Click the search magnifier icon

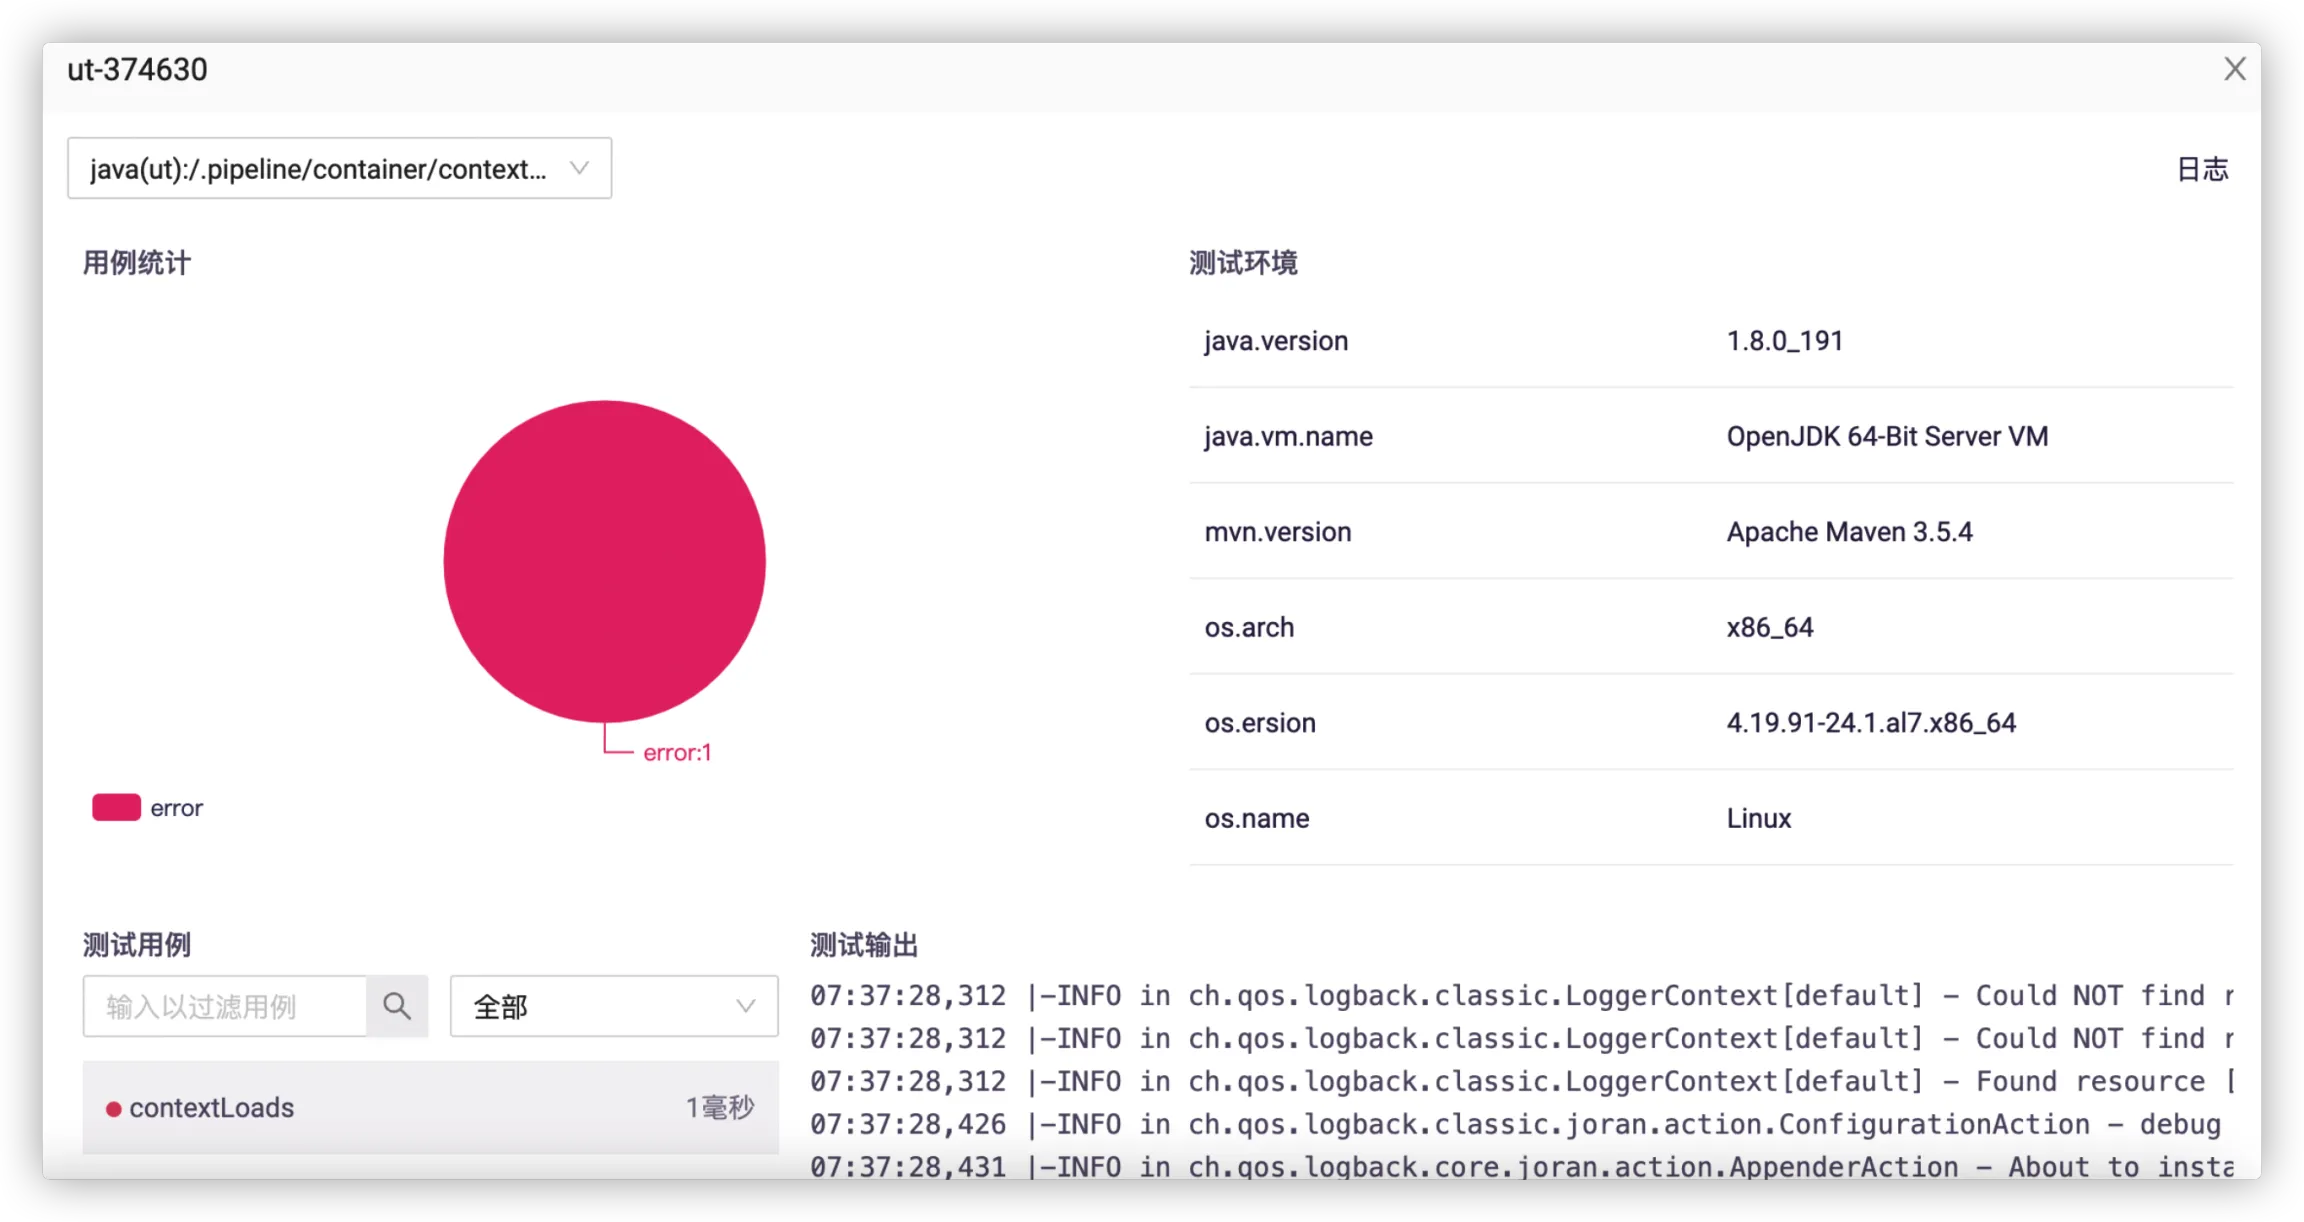397,1006
